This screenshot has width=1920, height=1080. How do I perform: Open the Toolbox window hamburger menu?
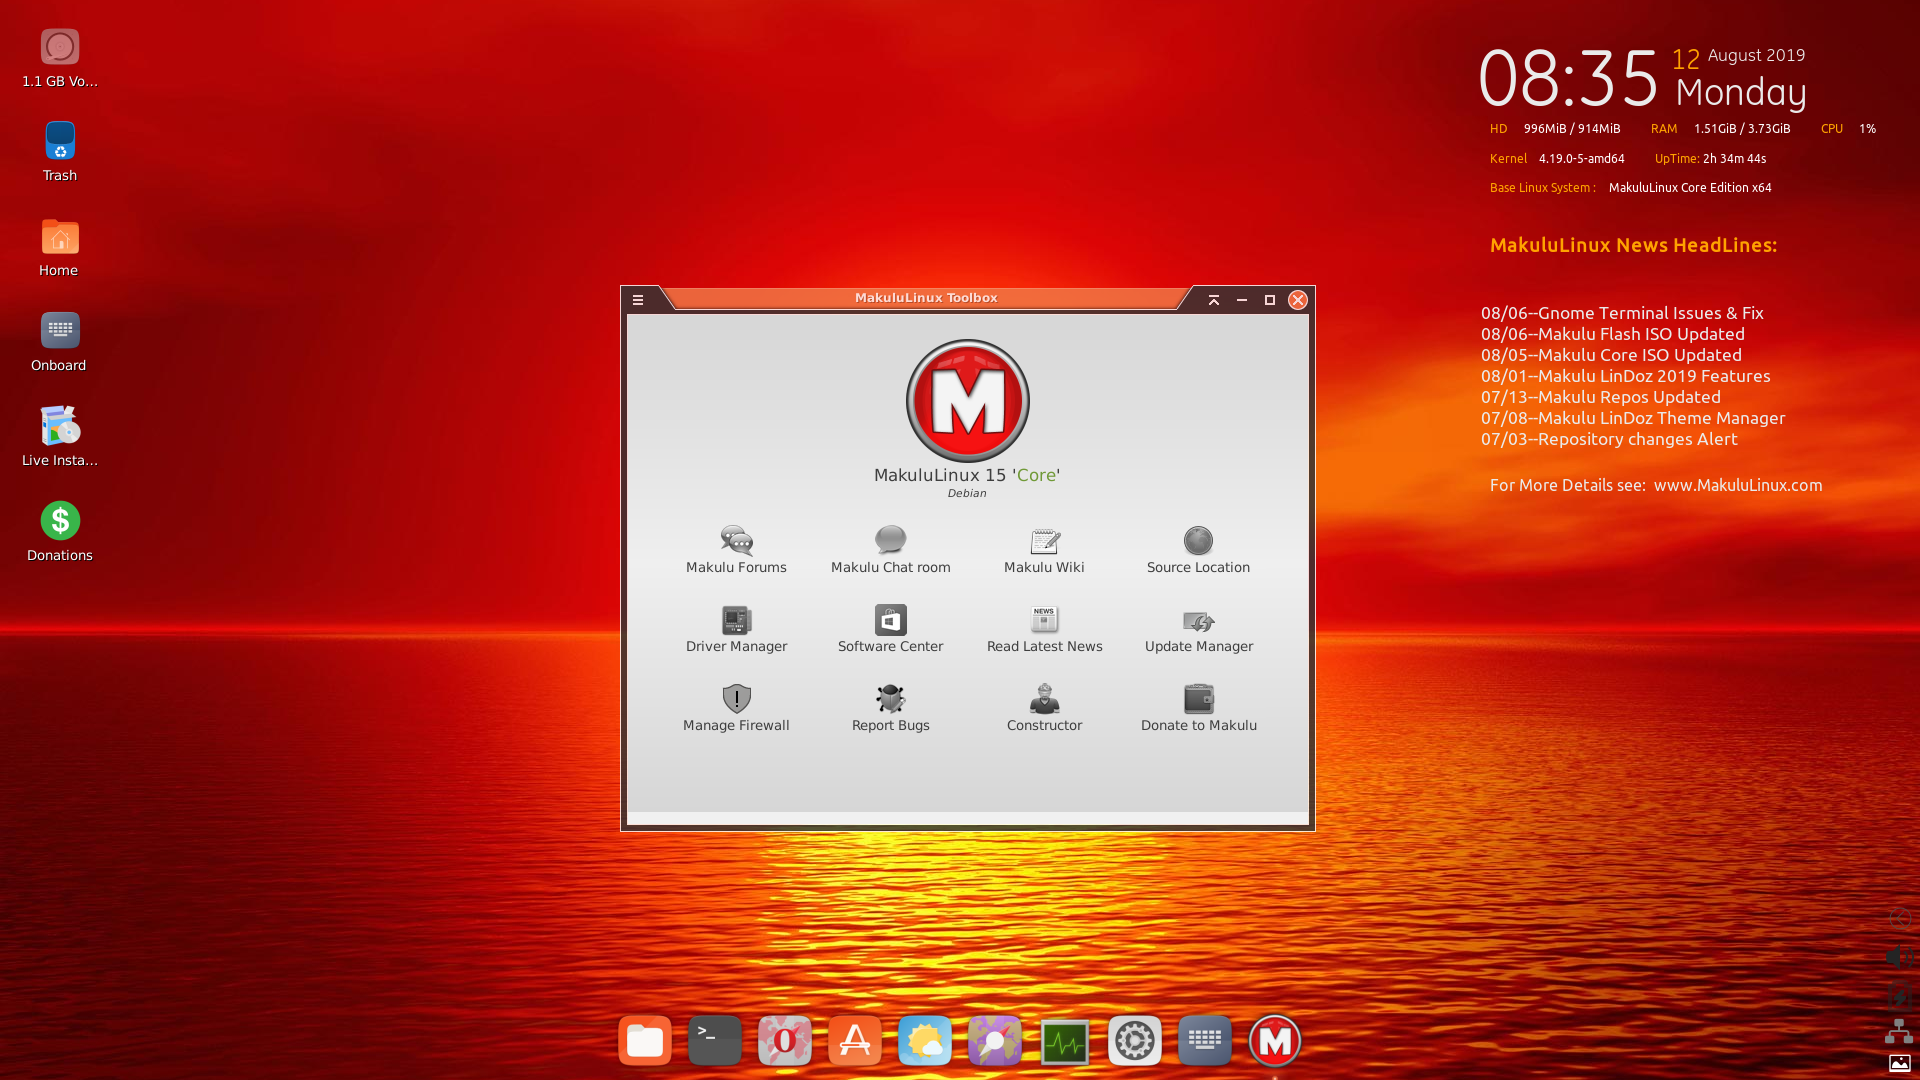pyautogui.click(x=637, y=299)
